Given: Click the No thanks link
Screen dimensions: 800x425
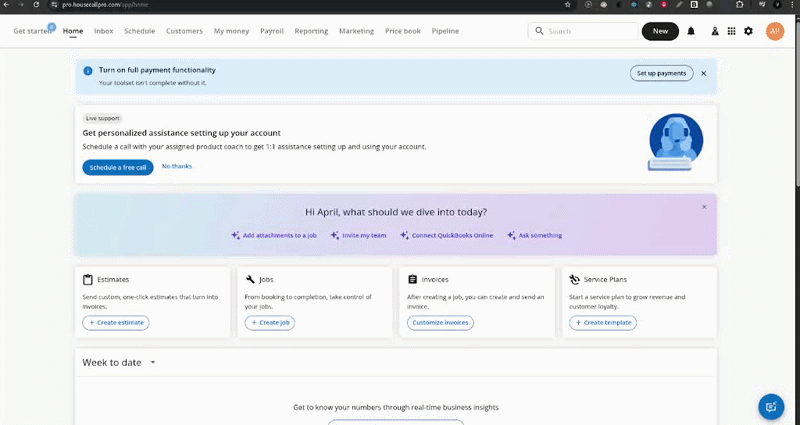Looking at the screenshot, I should pos(177,166).
